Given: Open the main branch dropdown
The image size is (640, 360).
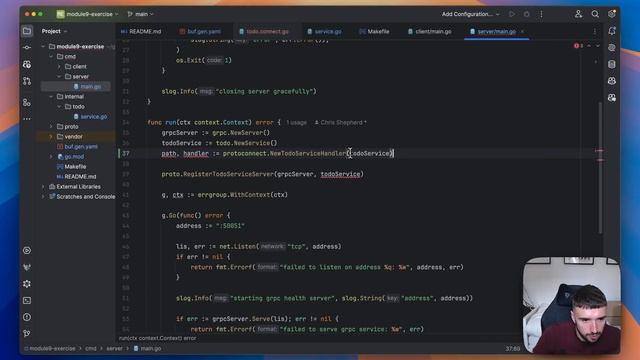Looking at the screenshot, I should point(140,14).
